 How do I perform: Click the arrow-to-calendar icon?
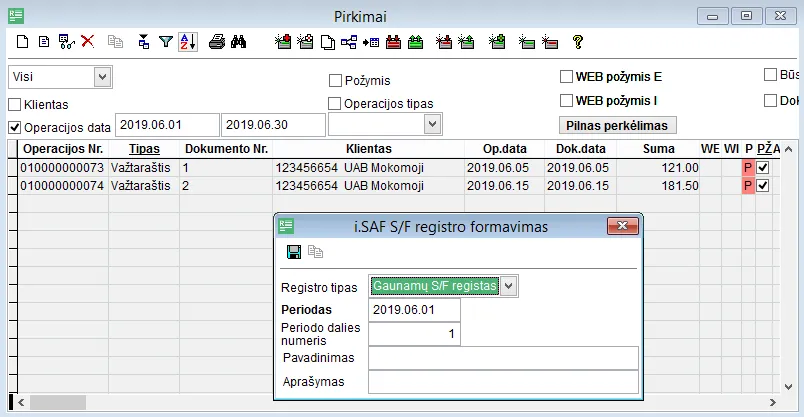tap(371, 42)
